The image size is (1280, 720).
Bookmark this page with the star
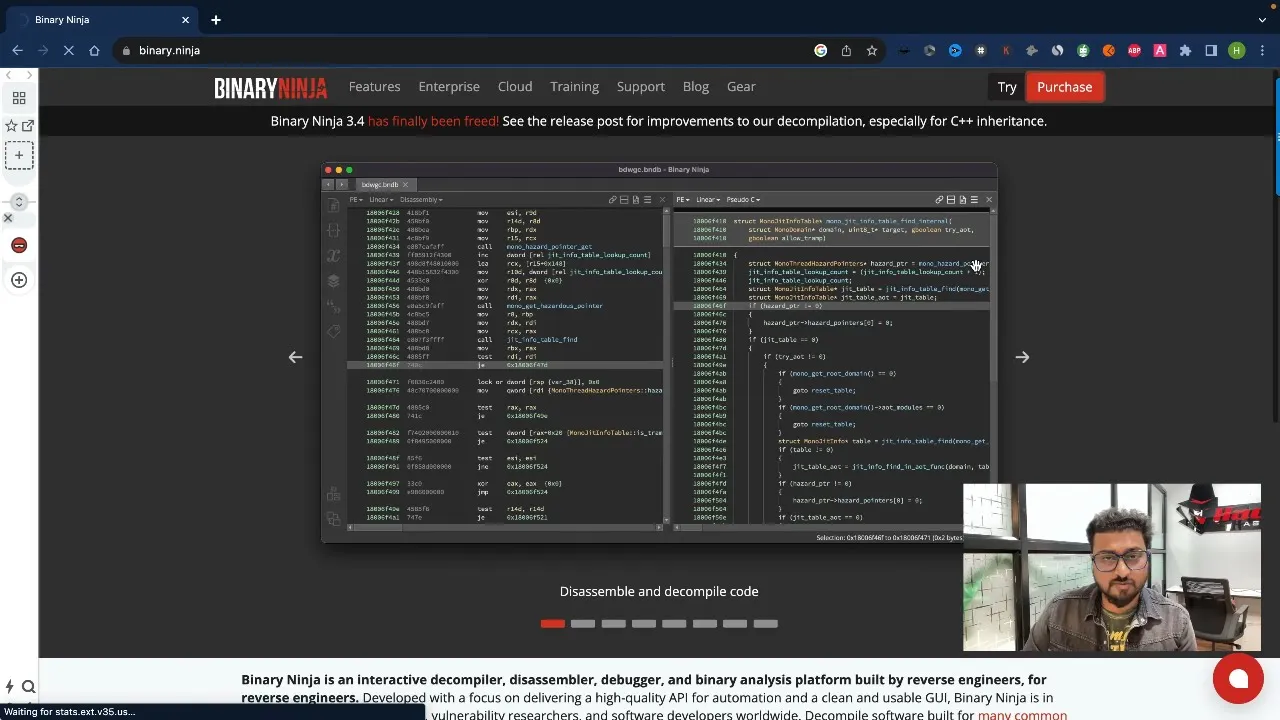pyautogui.click(x=872, y=50)
